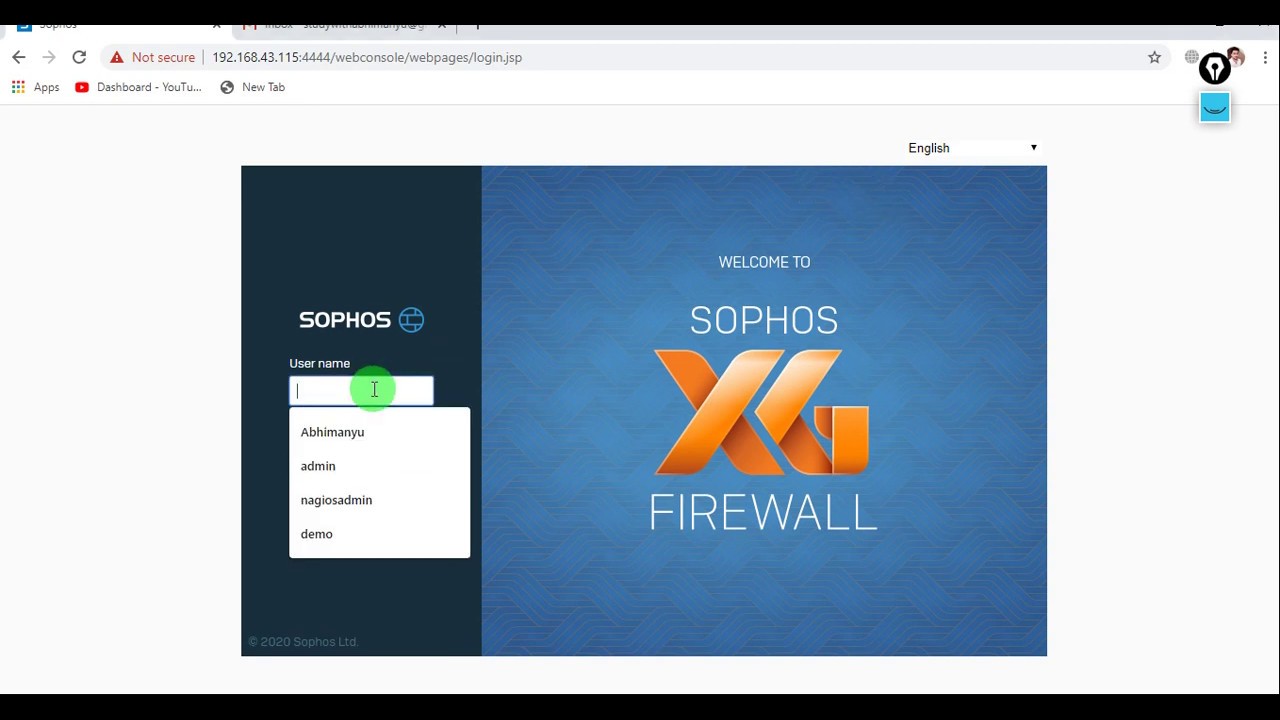Click the Not secure warning triangle
Image resolution: width=1280 pixels, height=720 pixels.
click(117, 57)
